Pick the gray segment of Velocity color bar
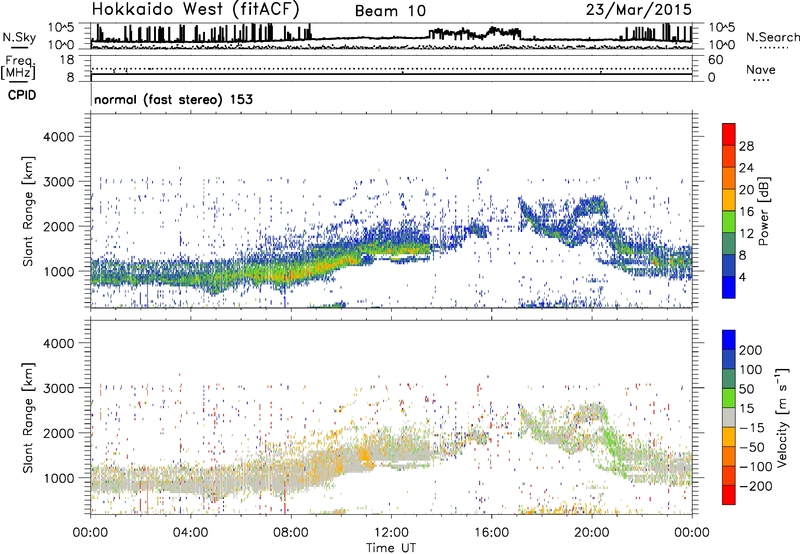800x554 pixels. 729,418
